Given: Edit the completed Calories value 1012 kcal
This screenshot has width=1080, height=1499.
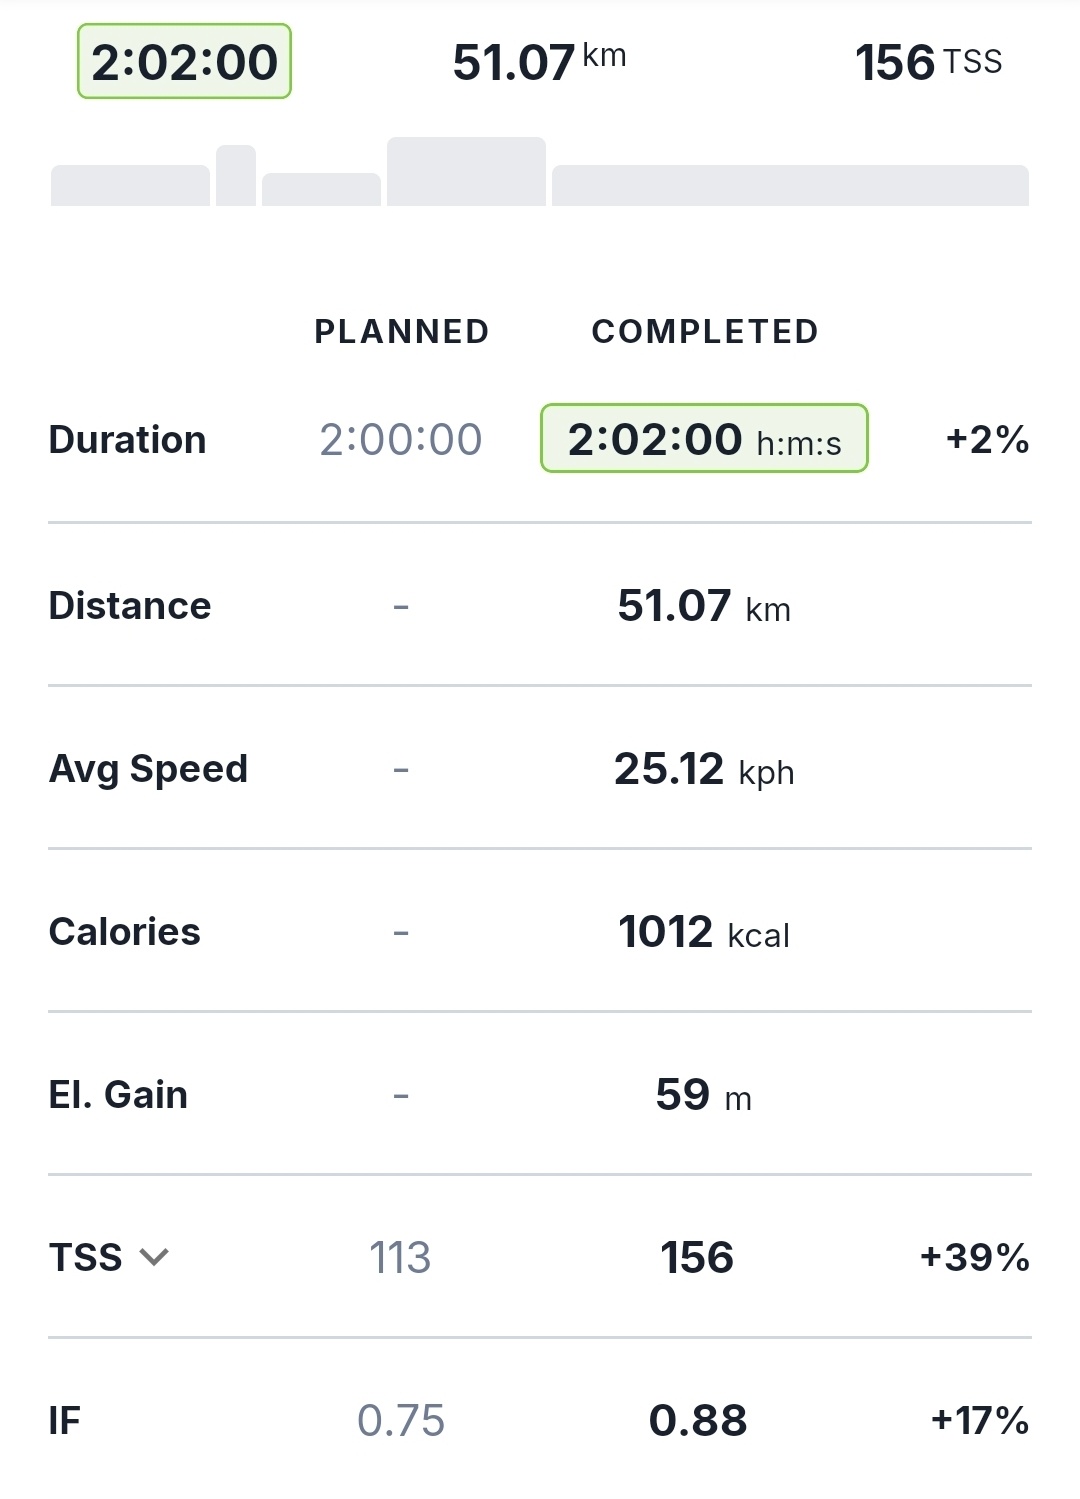Looking at the screenshot, I should pyautogui.click(x=704, y=932).
